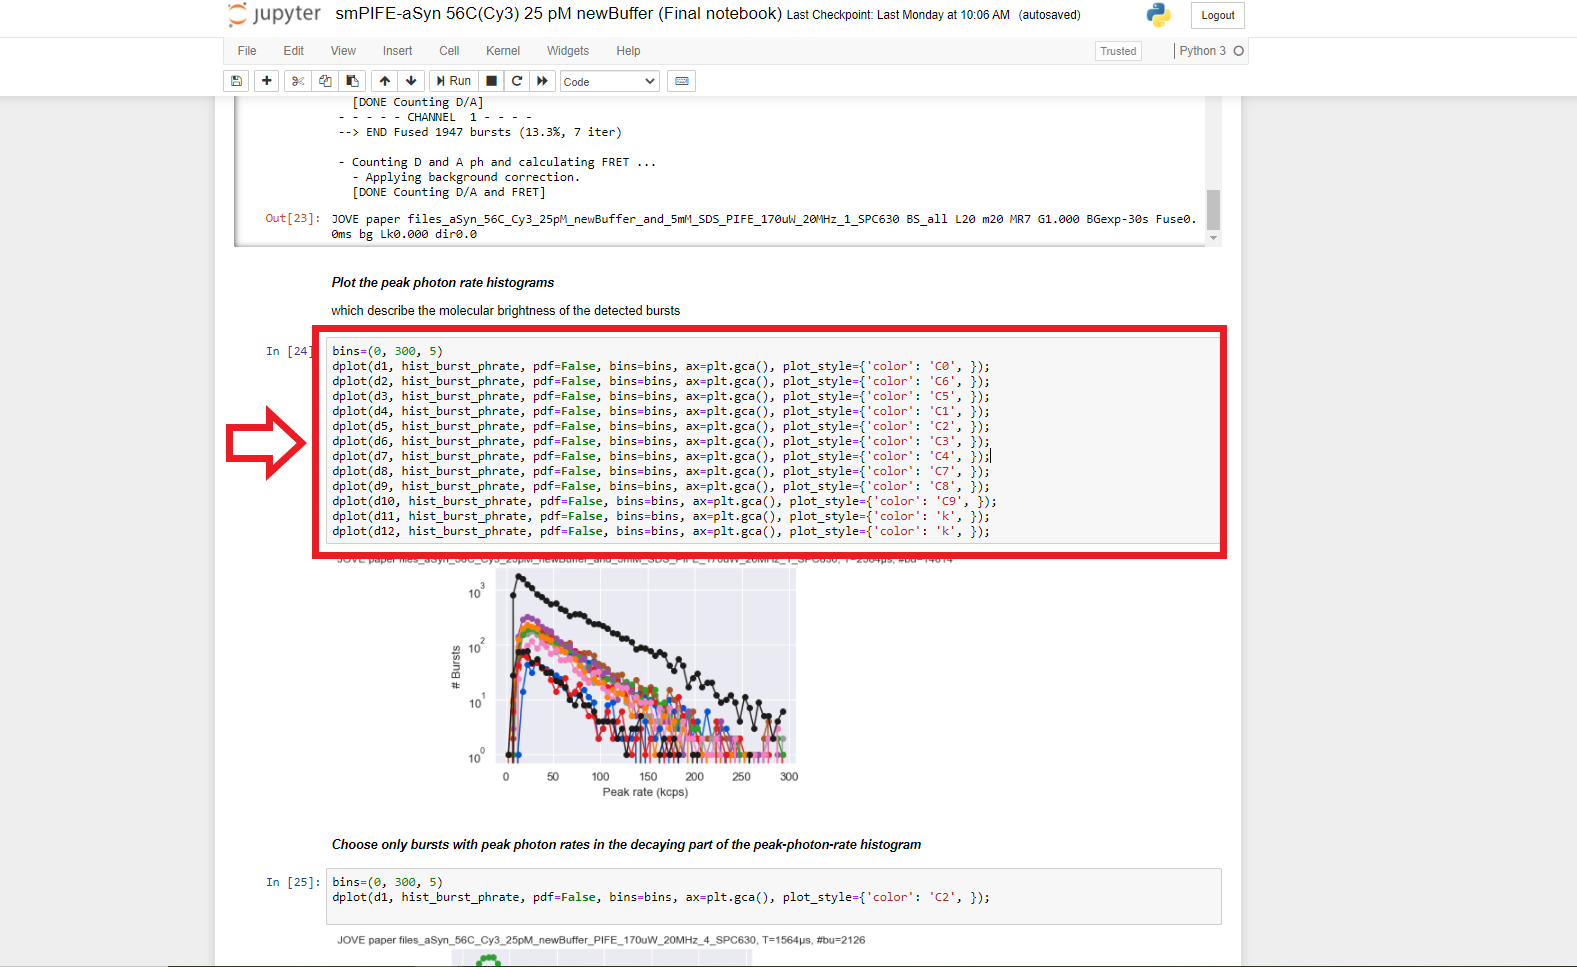Click the '(autosaved)' status text
This screenshot has height=967, width=1577.
point(1050,15)
